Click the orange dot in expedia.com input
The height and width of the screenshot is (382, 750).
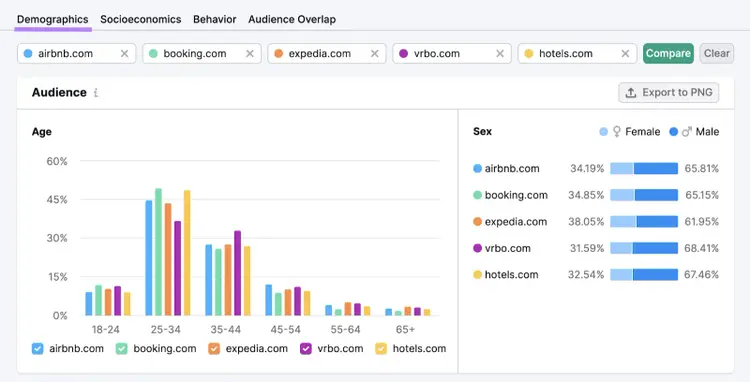click(x=278, y=54)
